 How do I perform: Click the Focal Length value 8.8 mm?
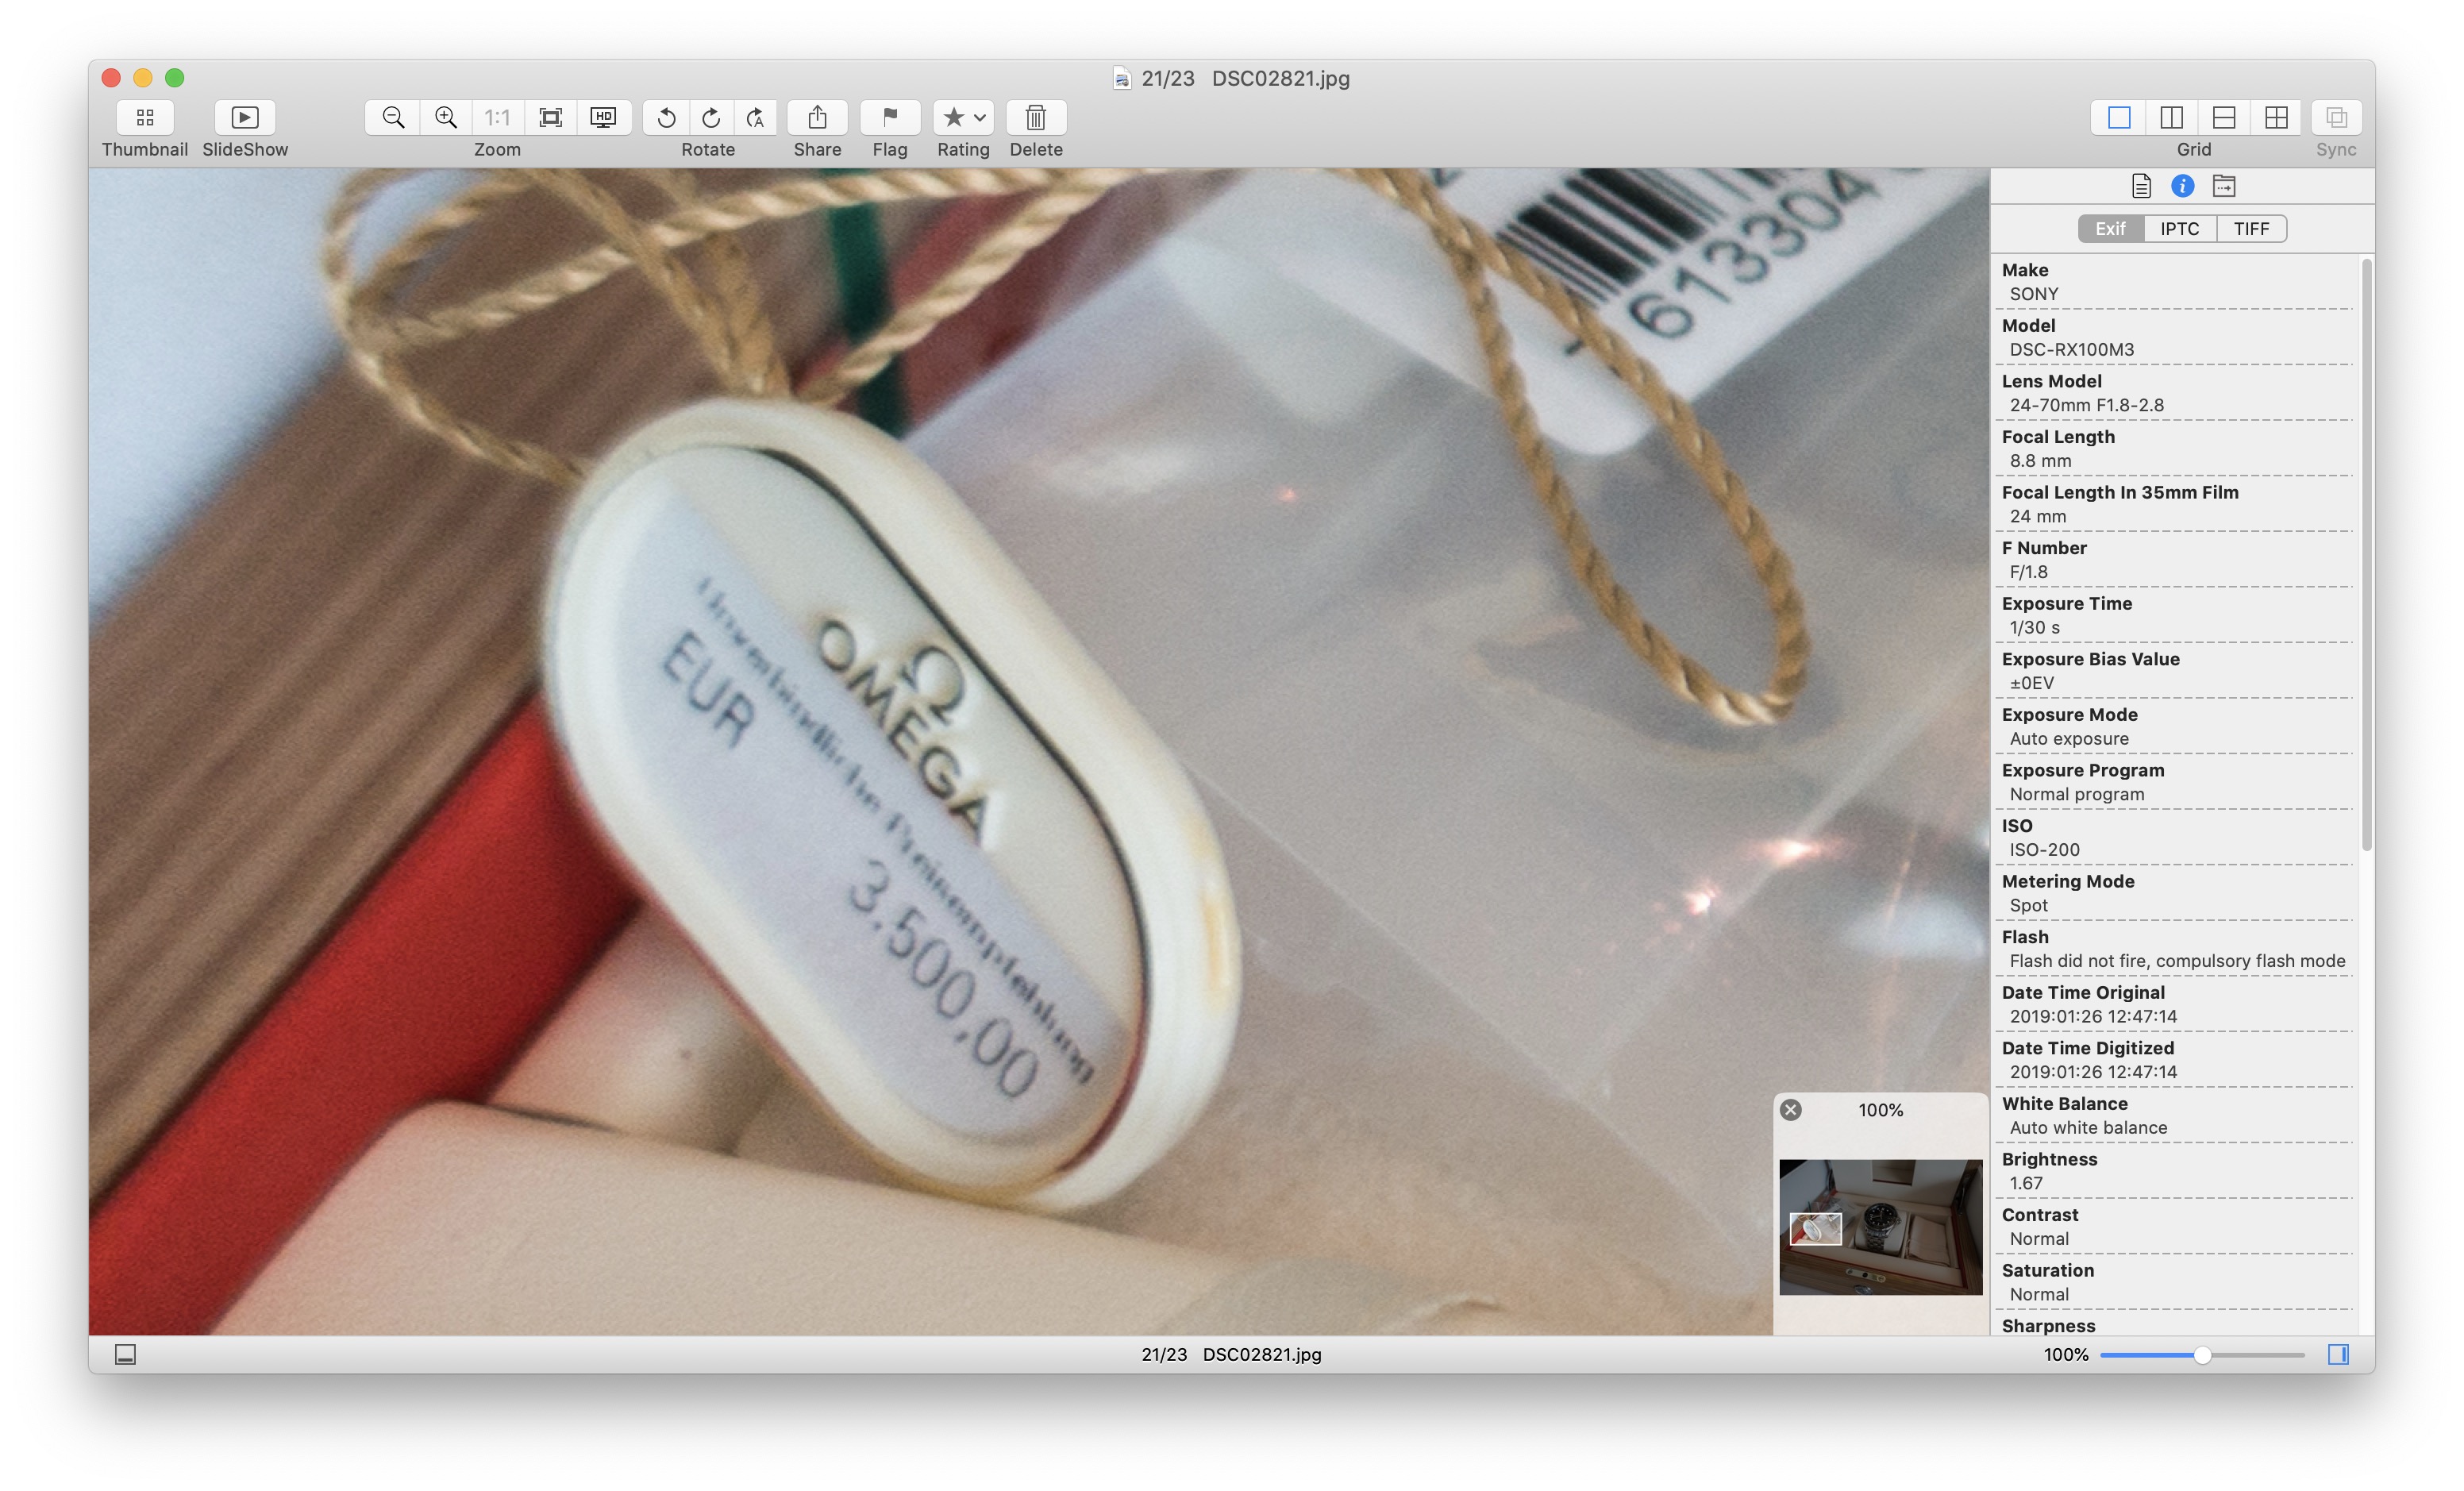coord(2041,461)
